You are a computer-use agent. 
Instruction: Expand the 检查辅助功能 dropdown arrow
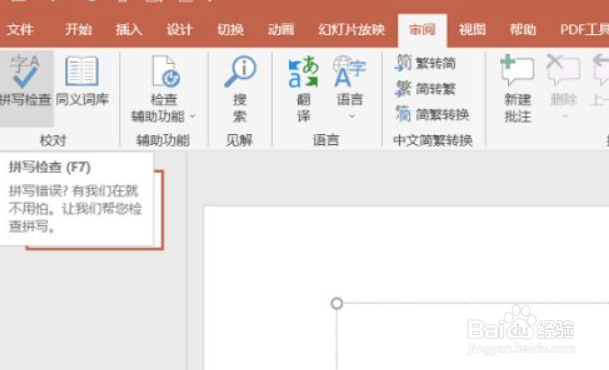click(x=193, y=116)
